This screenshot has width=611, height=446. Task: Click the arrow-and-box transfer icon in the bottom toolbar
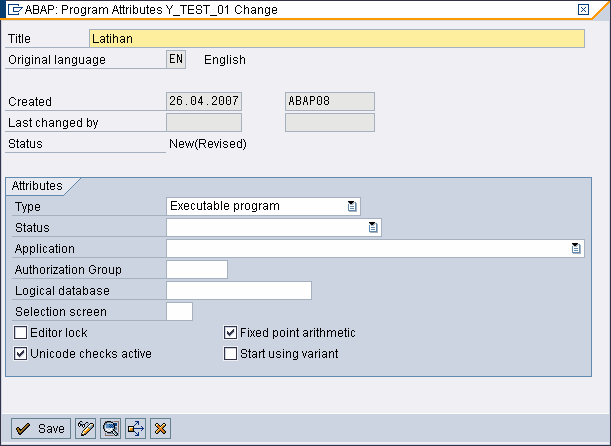coord(135,428)
